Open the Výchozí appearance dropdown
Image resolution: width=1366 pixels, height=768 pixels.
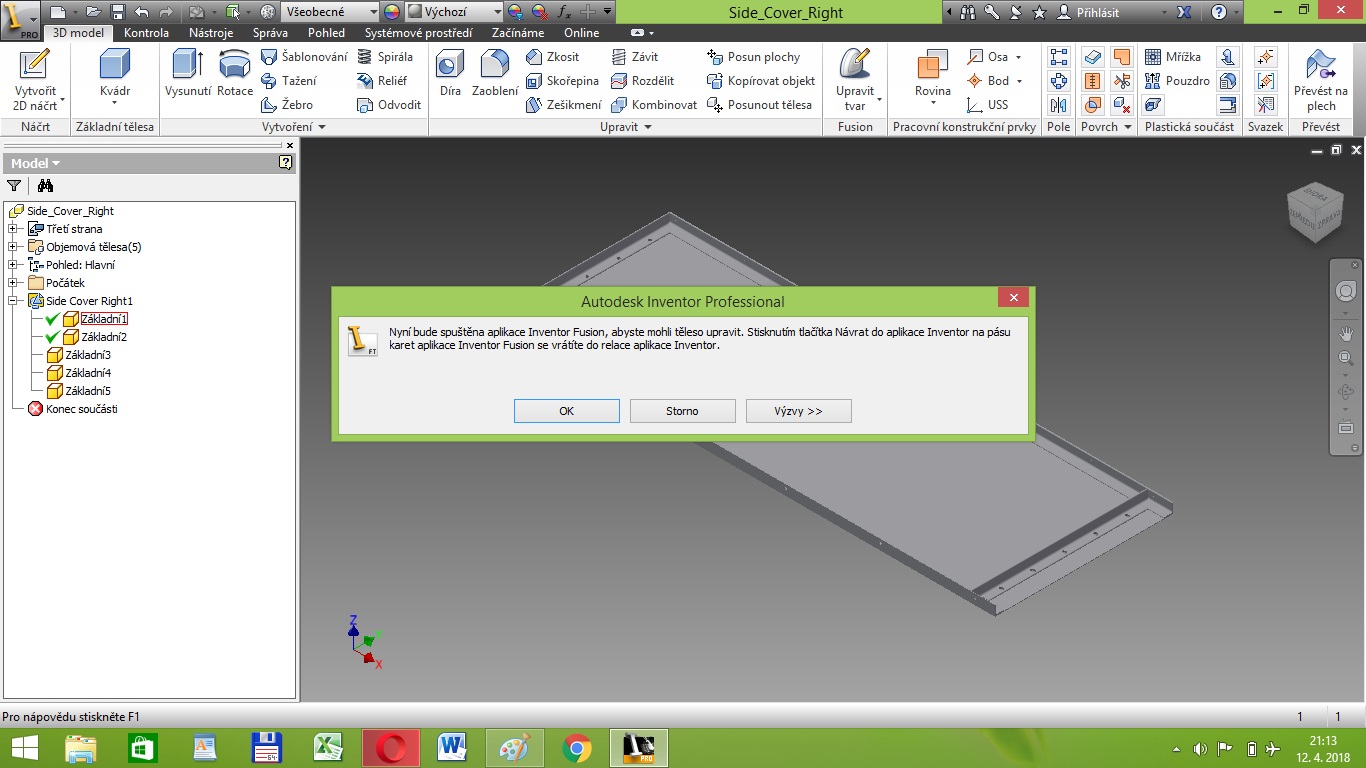[x=454, y=12]
